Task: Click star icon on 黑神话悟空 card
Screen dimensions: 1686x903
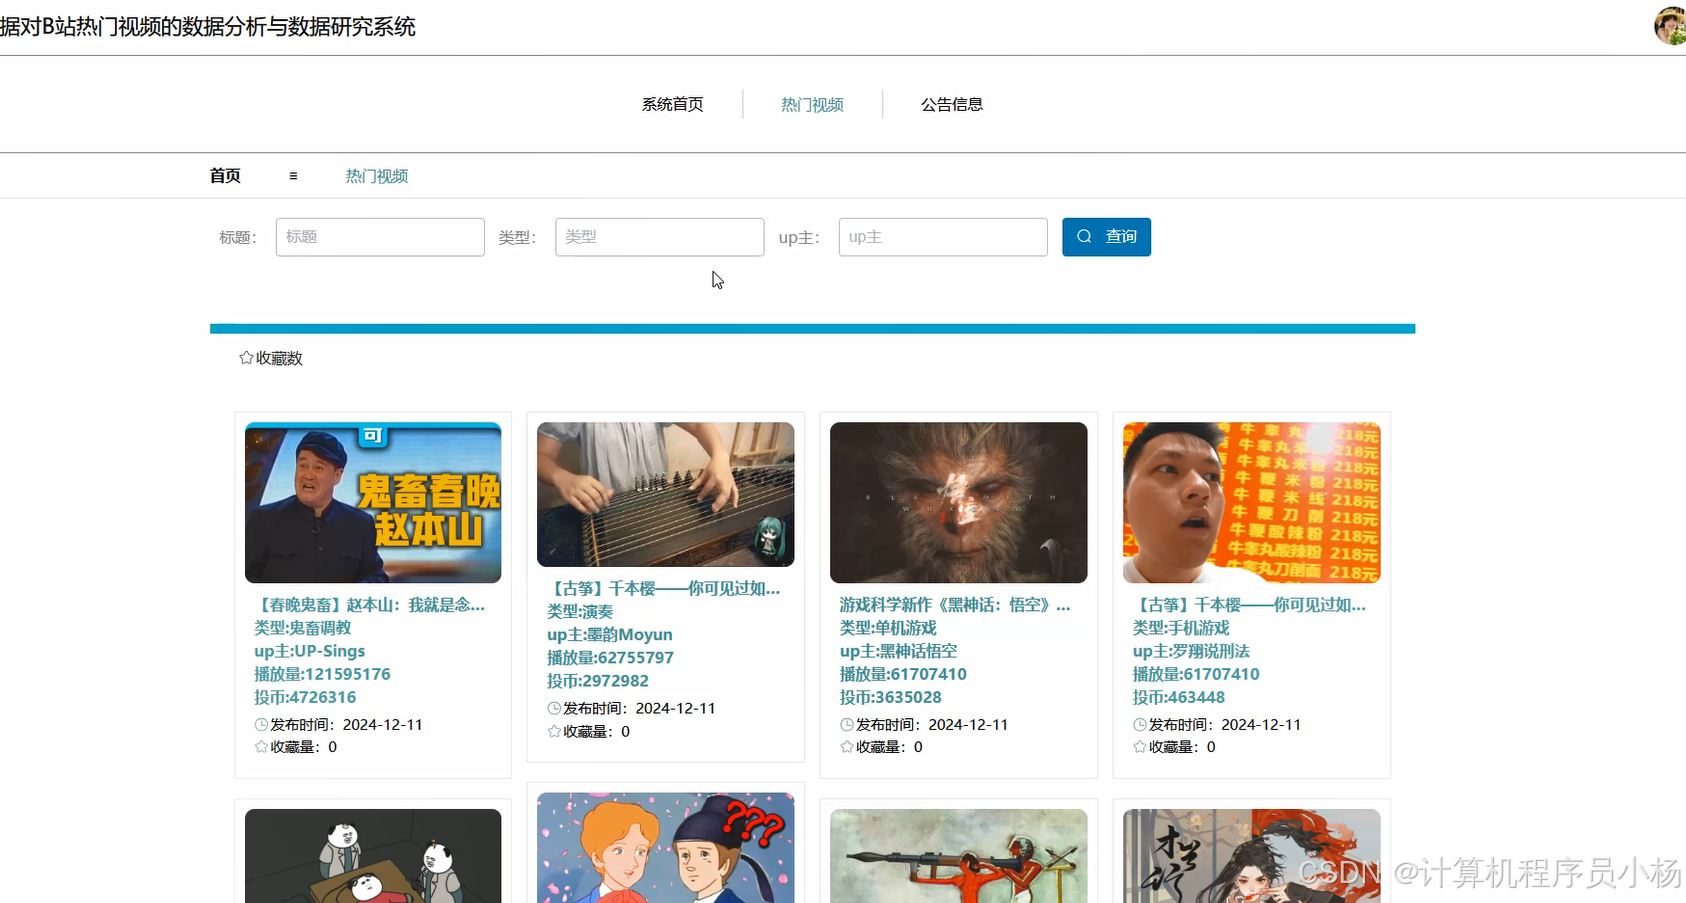Action: point(847,747)
